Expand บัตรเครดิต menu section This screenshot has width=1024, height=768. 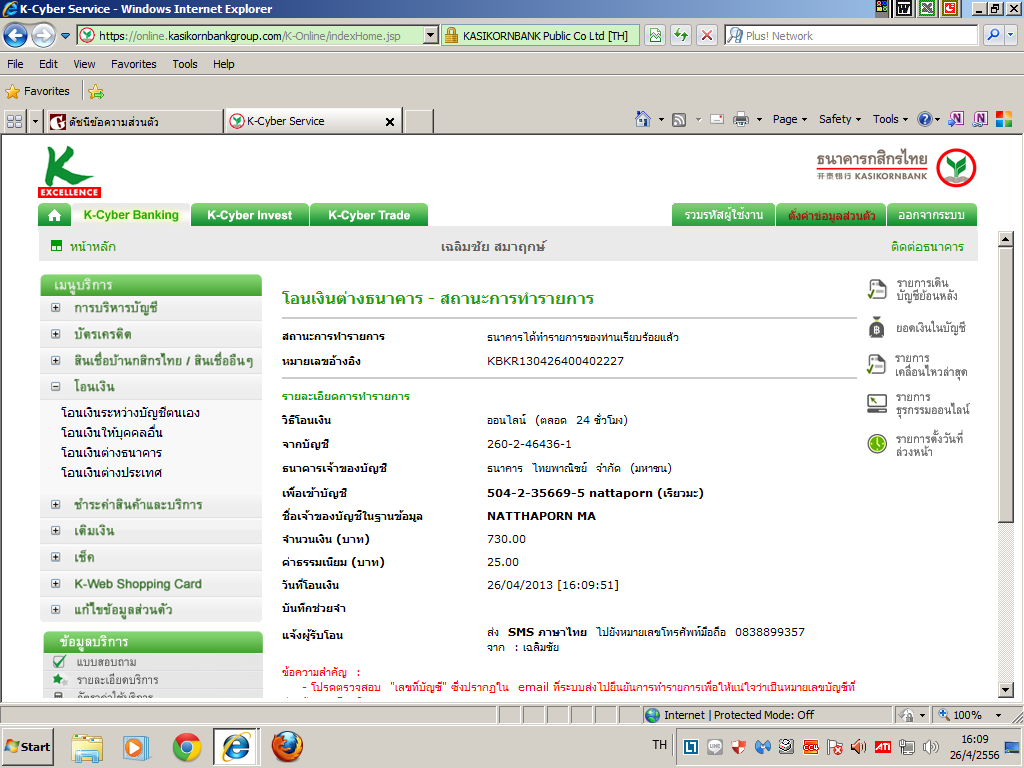point(56,334)
